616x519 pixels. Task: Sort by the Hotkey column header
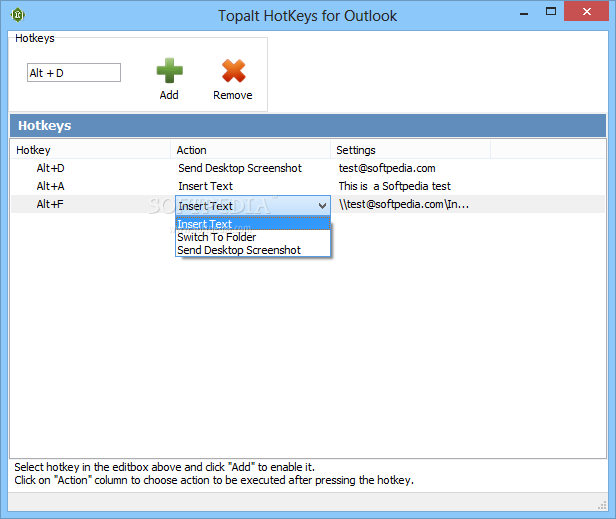(90, 150)
